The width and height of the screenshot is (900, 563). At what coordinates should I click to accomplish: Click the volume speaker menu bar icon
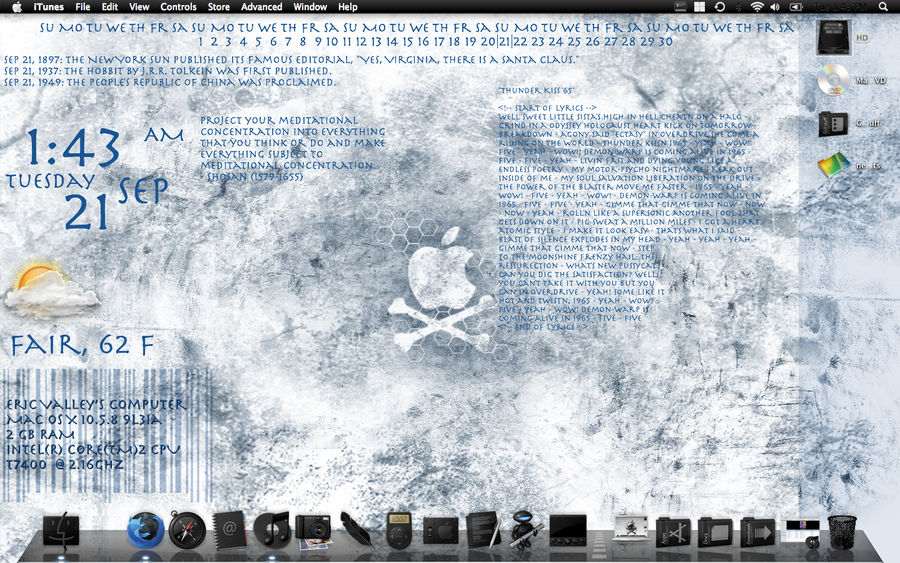[x=775, y=7]
